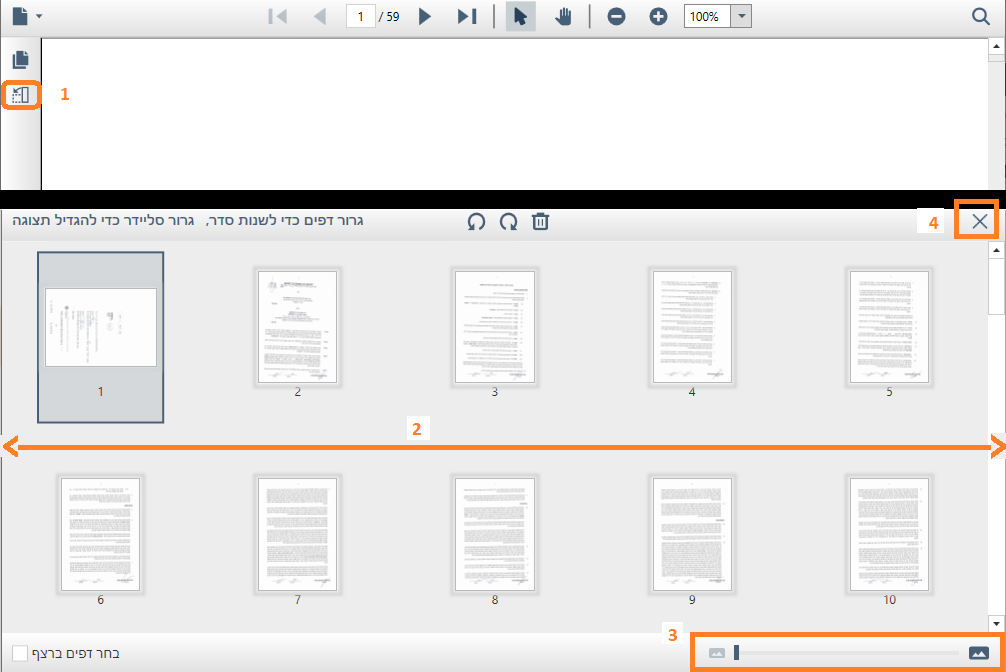Jump to the last page
The image size is (1006, 672).
pyautogui.click(x=466, y=17)
